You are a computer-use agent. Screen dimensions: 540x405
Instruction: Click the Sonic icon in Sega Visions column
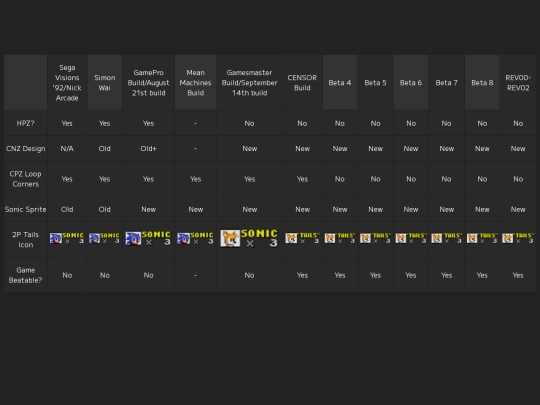coord(67,238)
